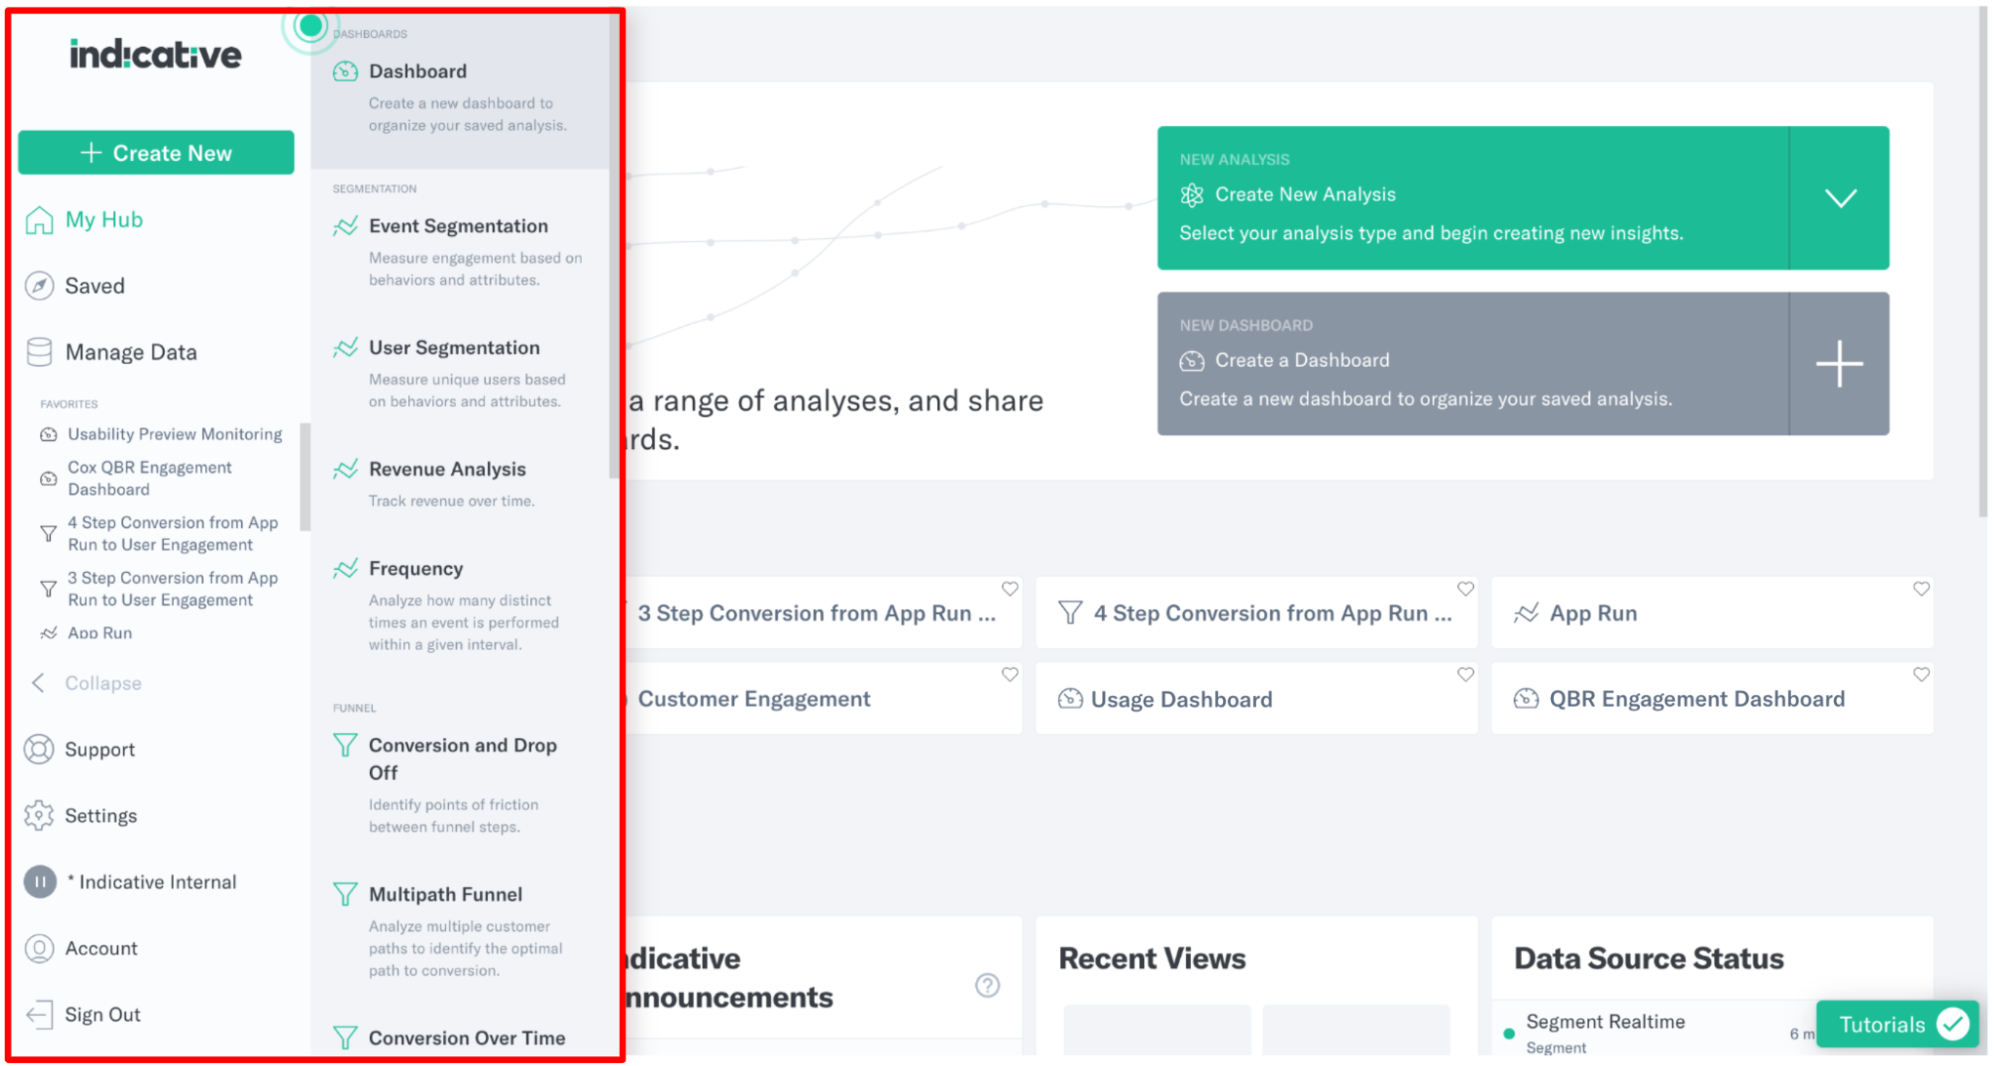Click the QBR Engagement Dashboard gauge icon
This screenshot has width=1999, height=1066.
click(1526, 699)
